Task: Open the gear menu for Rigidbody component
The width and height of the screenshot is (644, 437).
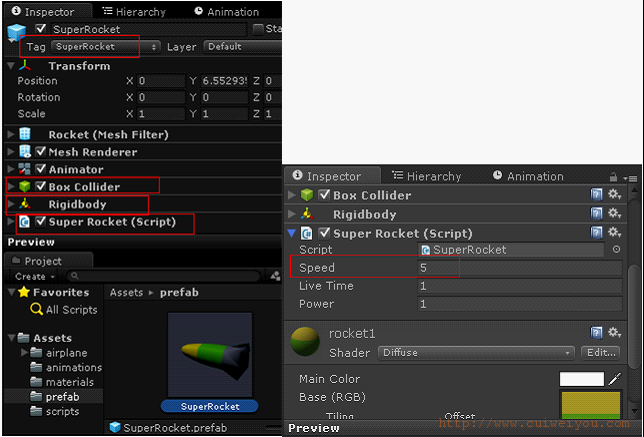Action: click(x=614, y=213)
